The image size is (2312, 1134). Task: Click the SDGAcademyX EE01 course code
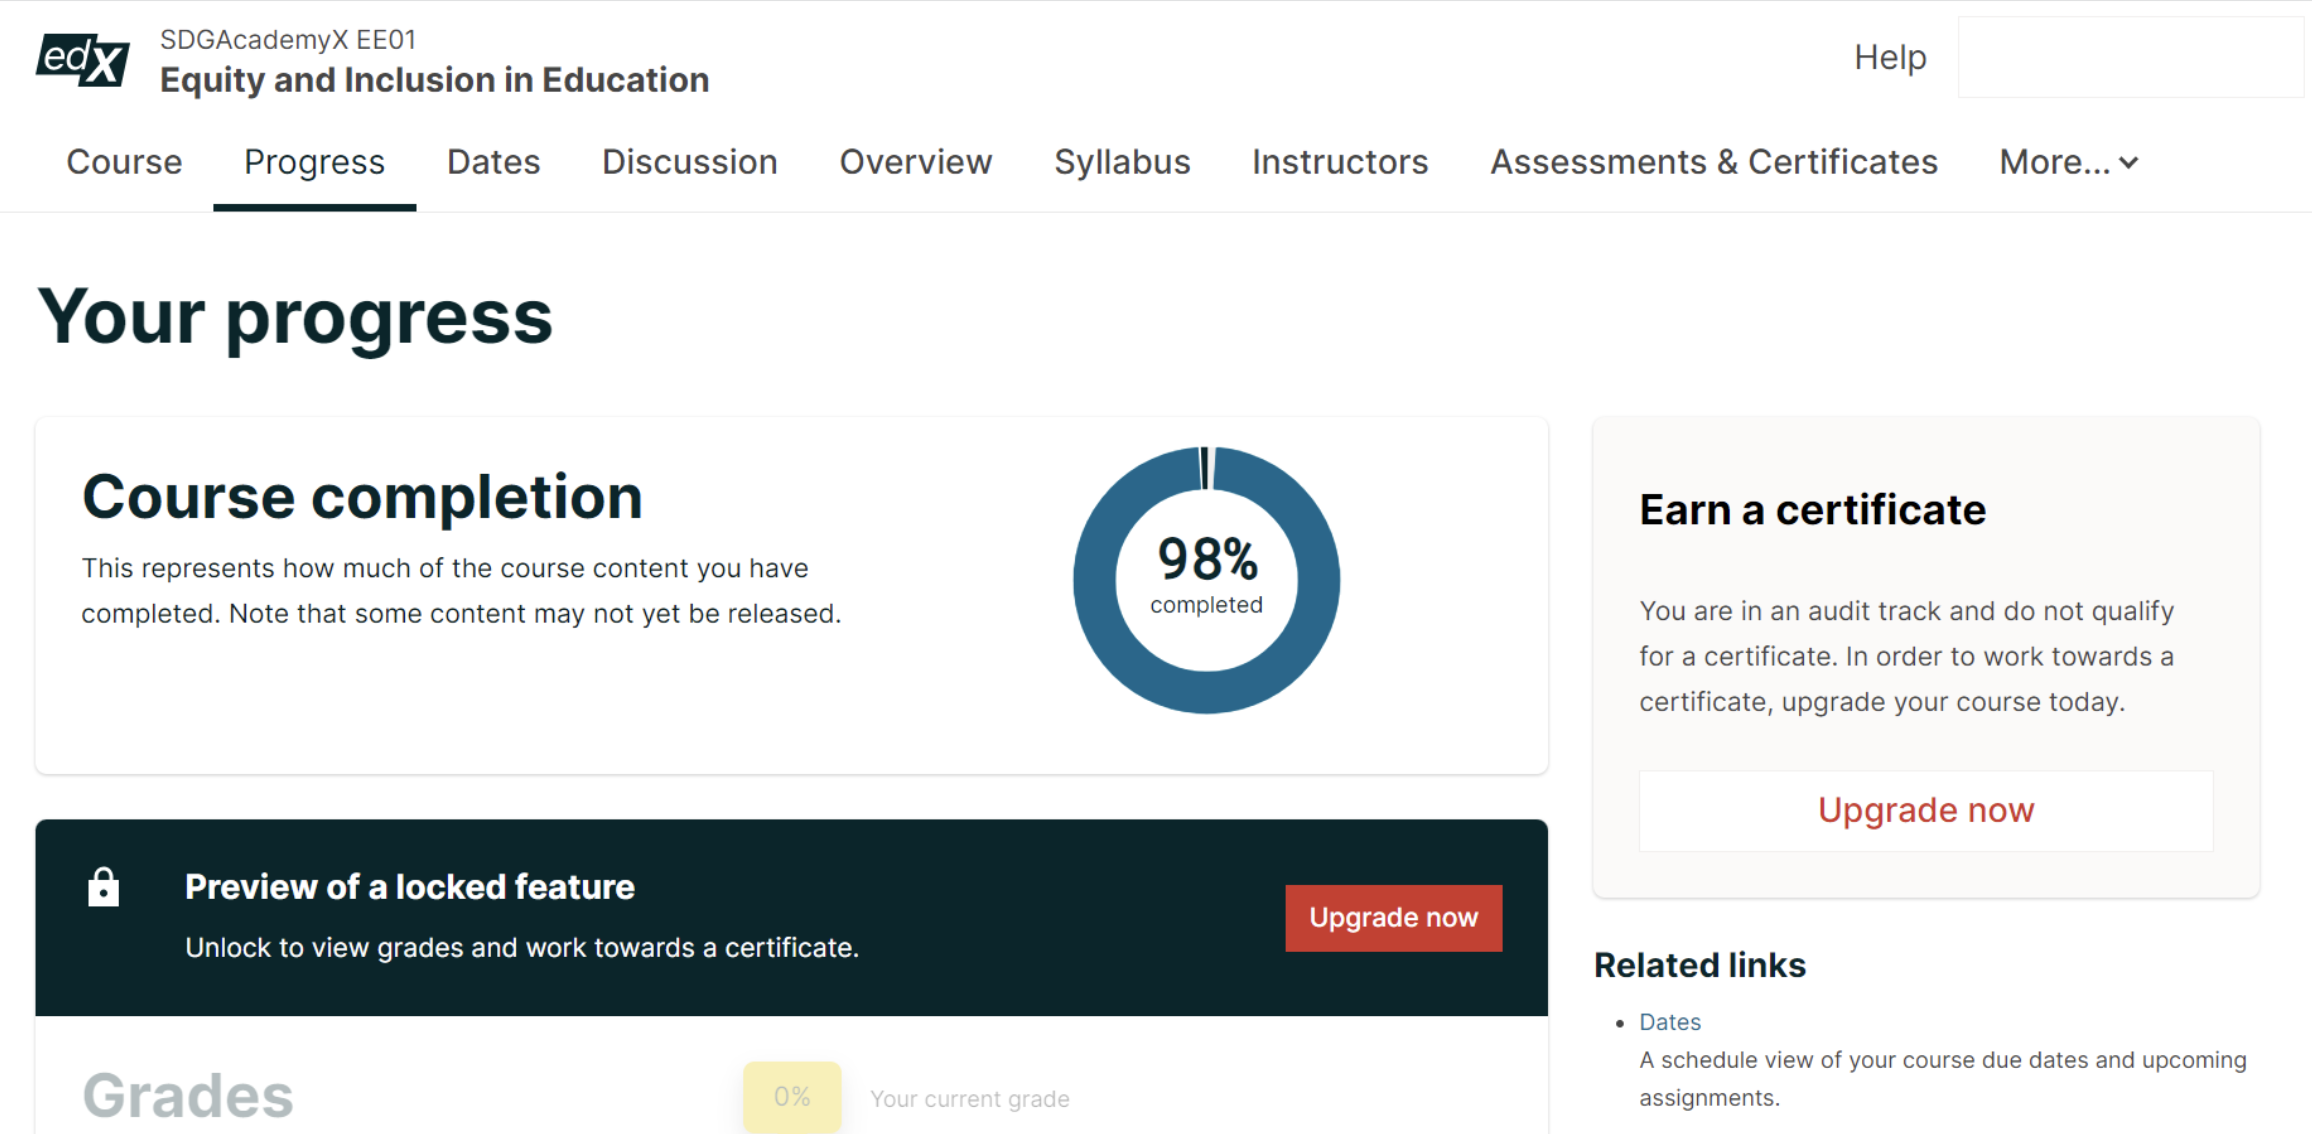click(288, 39)
